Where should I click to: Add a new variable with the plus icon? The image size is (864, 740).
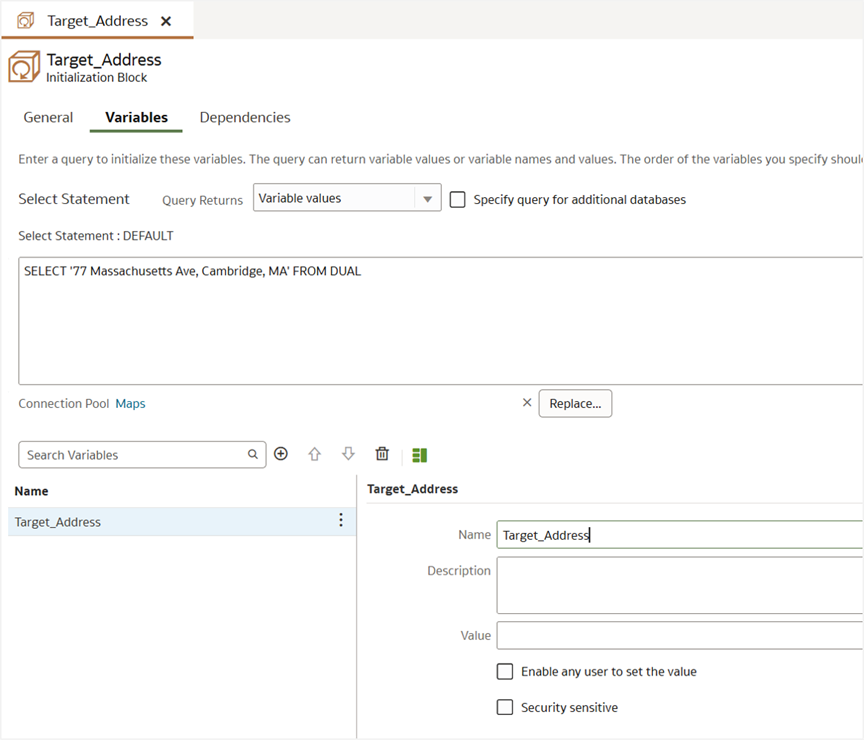(281, 454)
